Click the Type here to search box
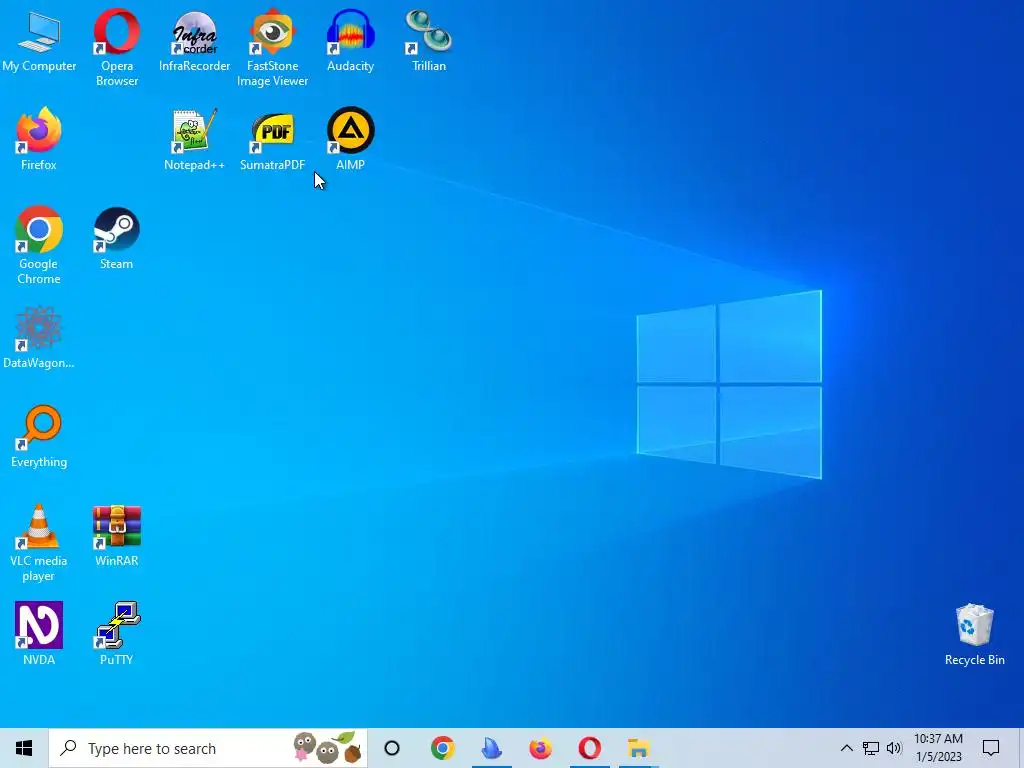The width and height of the screenshot is (1024, 768). tap(208, 748)
